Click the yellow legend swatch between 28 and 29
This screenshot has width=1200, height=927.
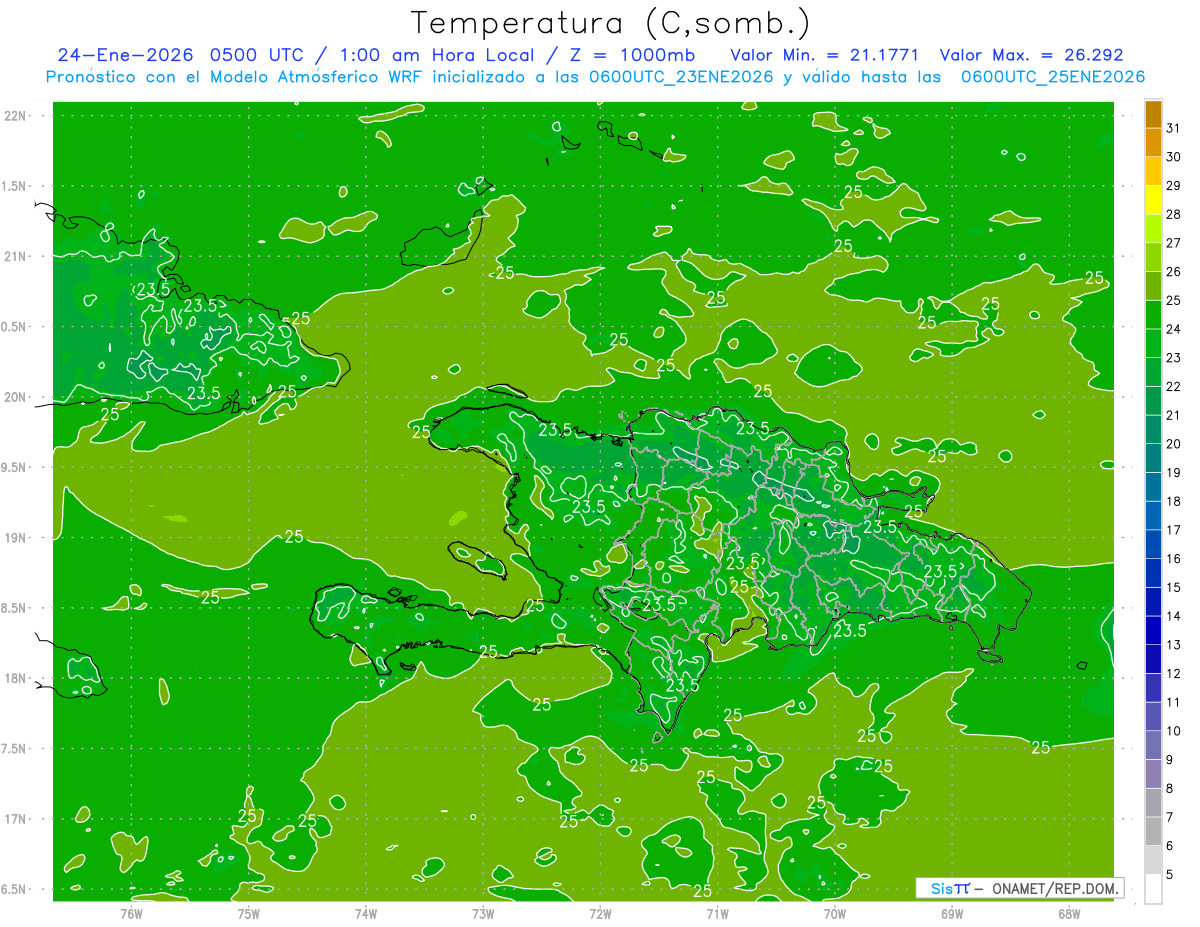pyautogui.click(x=1154, y=200)
